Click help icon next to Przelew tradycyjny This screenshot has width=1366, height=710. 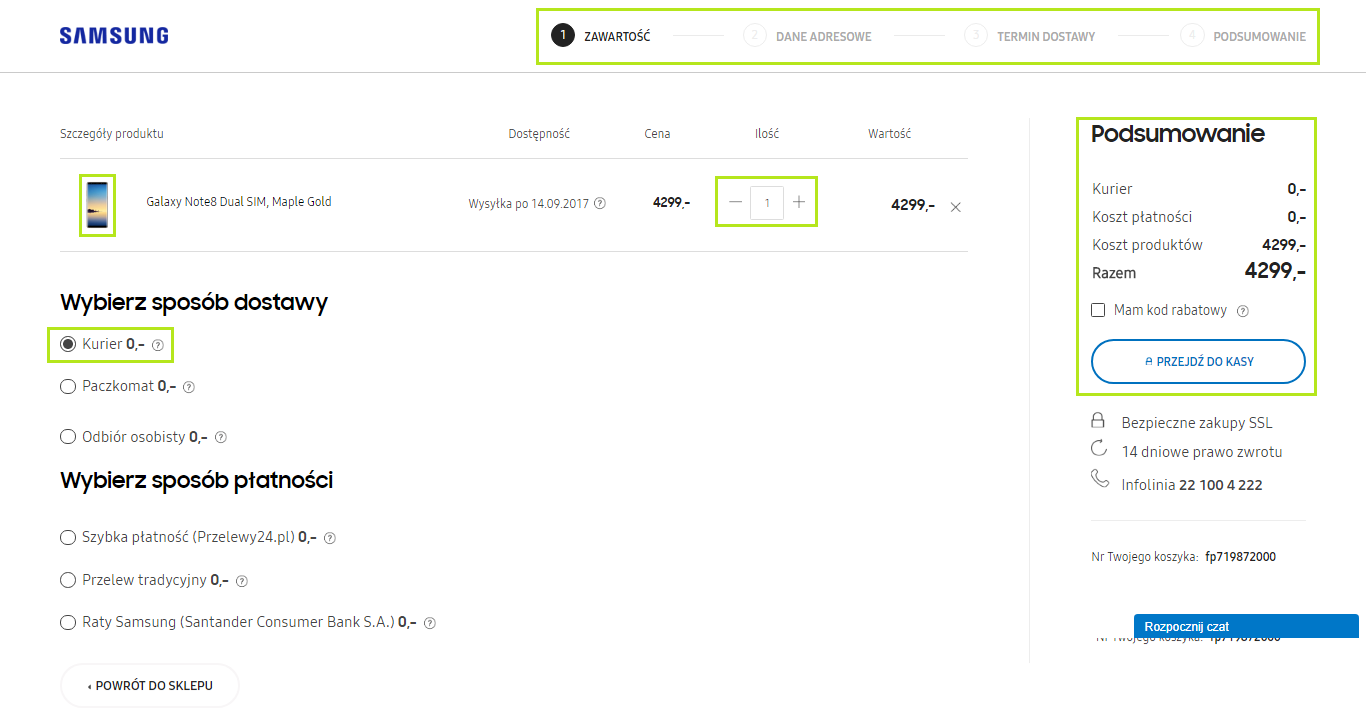[241, 581]
